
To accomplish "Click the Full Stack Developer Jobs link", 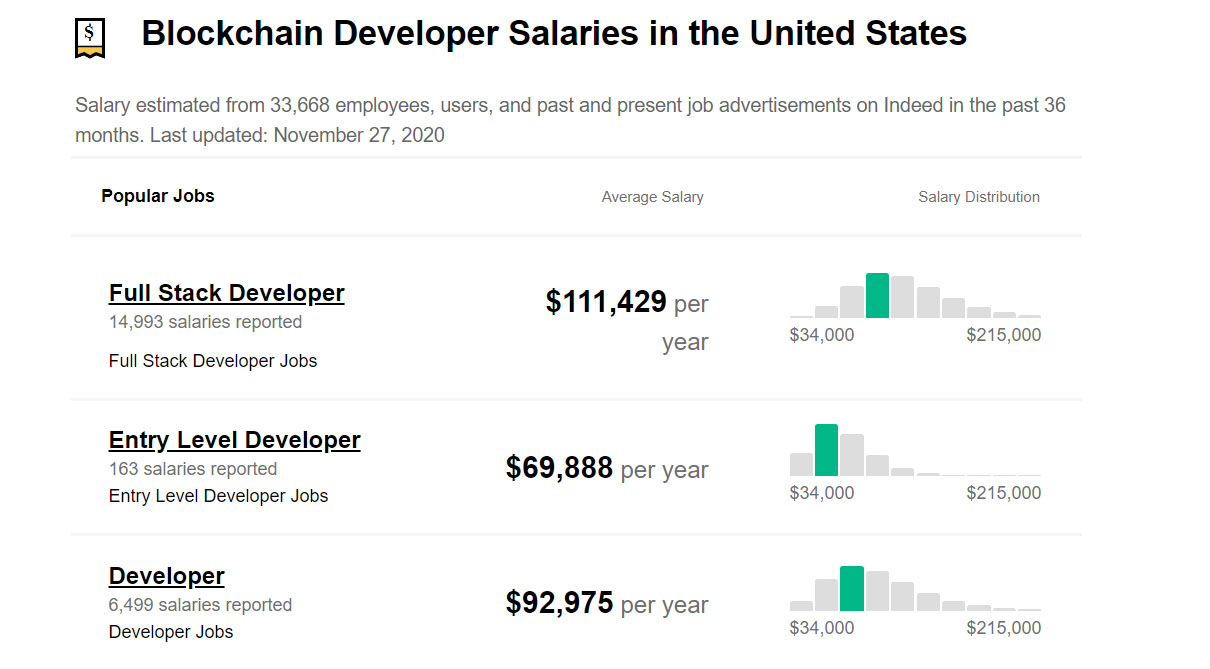I will coord(213,361).
